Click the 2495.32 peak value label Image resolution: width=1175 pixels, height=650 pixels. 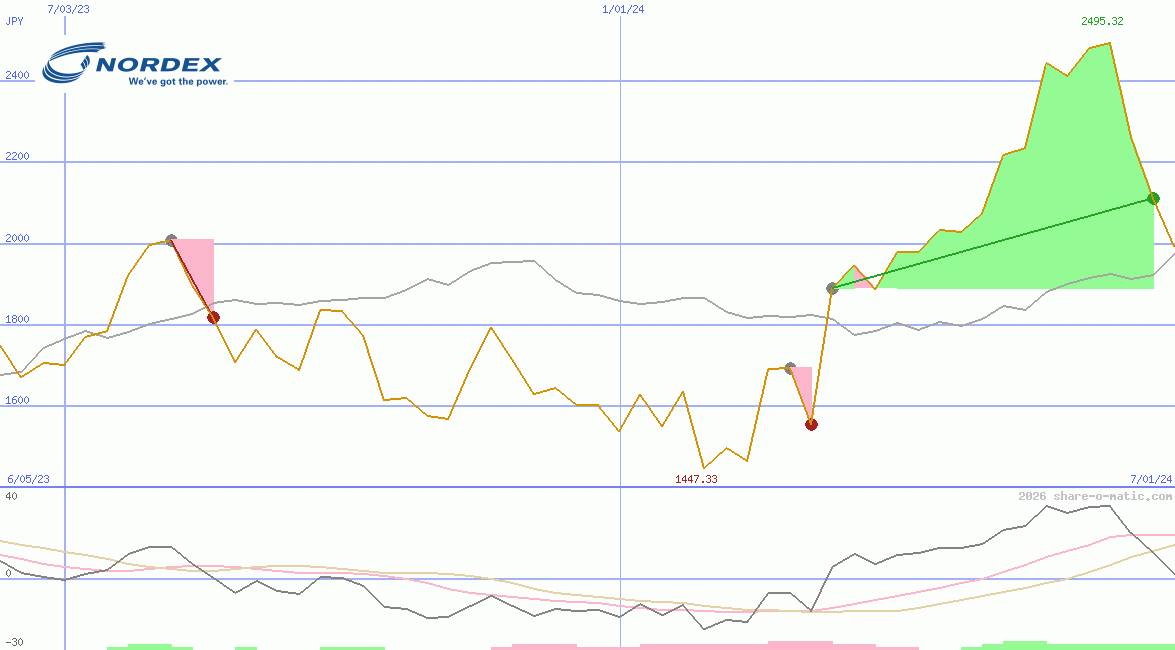tap(1102, 21)
